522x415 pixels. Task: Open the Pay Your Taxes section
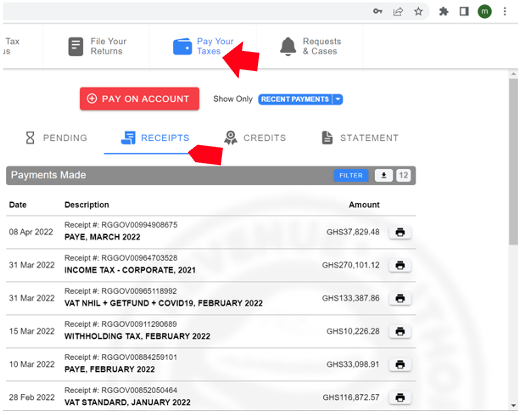pos(204,46)
